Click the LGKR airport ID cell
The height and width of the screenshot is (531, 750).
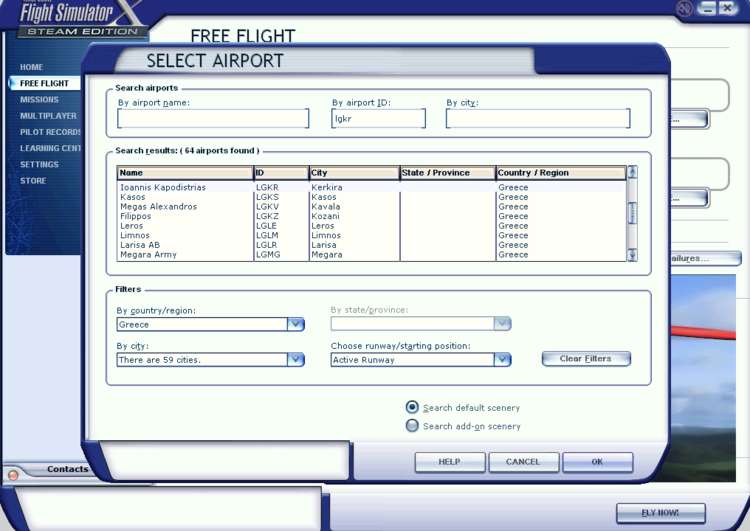(x=267, y=188)
